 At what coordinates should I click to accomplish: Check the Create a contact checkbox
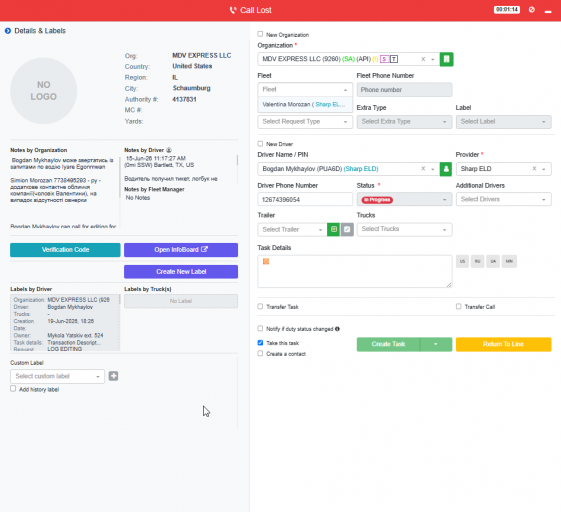coord(260,353)
